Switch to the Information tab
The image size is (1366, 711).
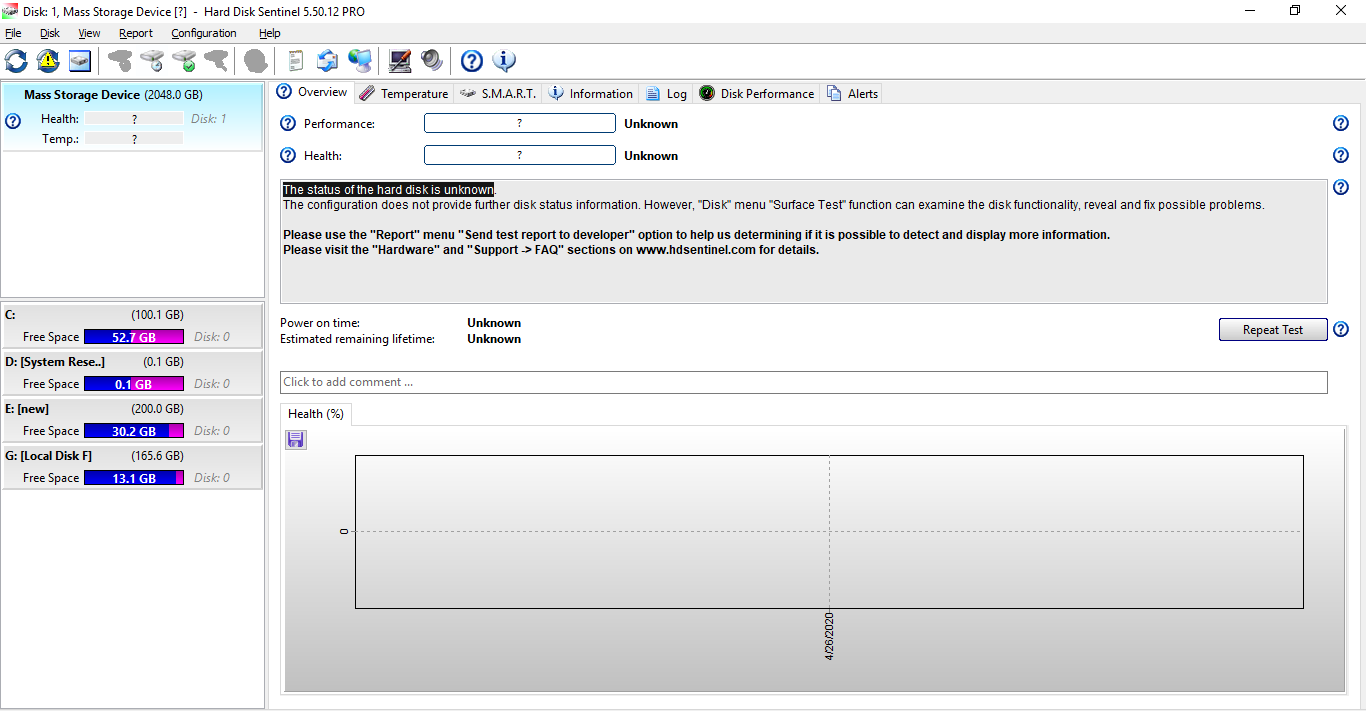tap(591, 93)
